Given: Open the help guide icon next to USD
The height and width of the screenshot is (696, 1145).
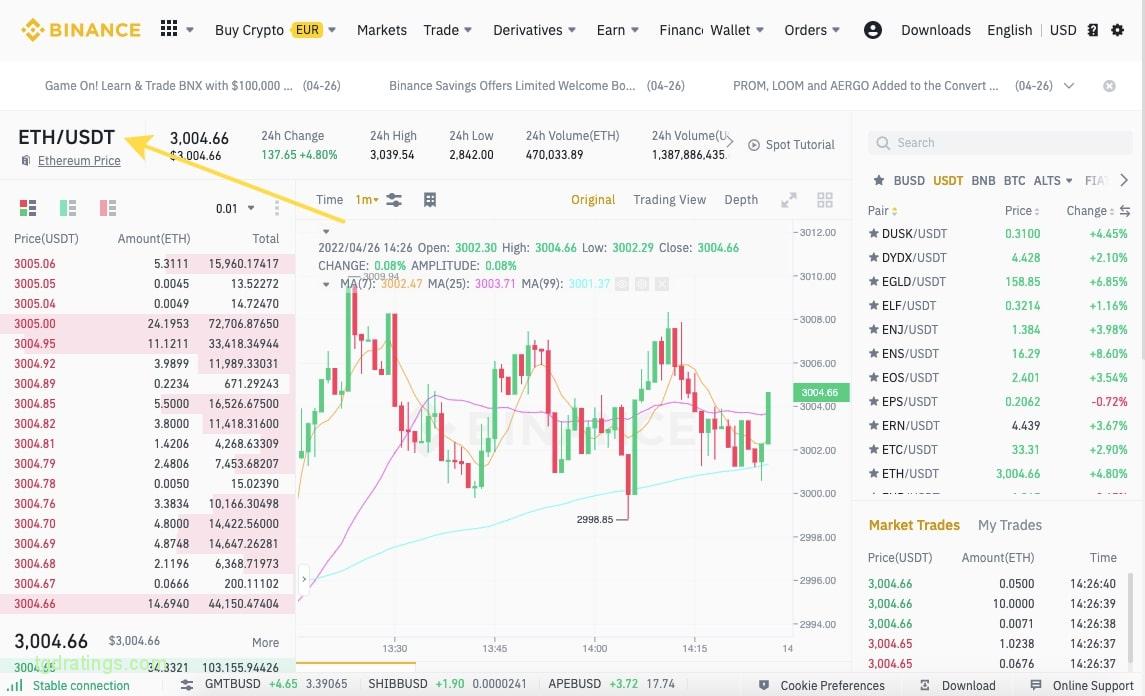Looking at the screenshot, I should point(1093,30).
